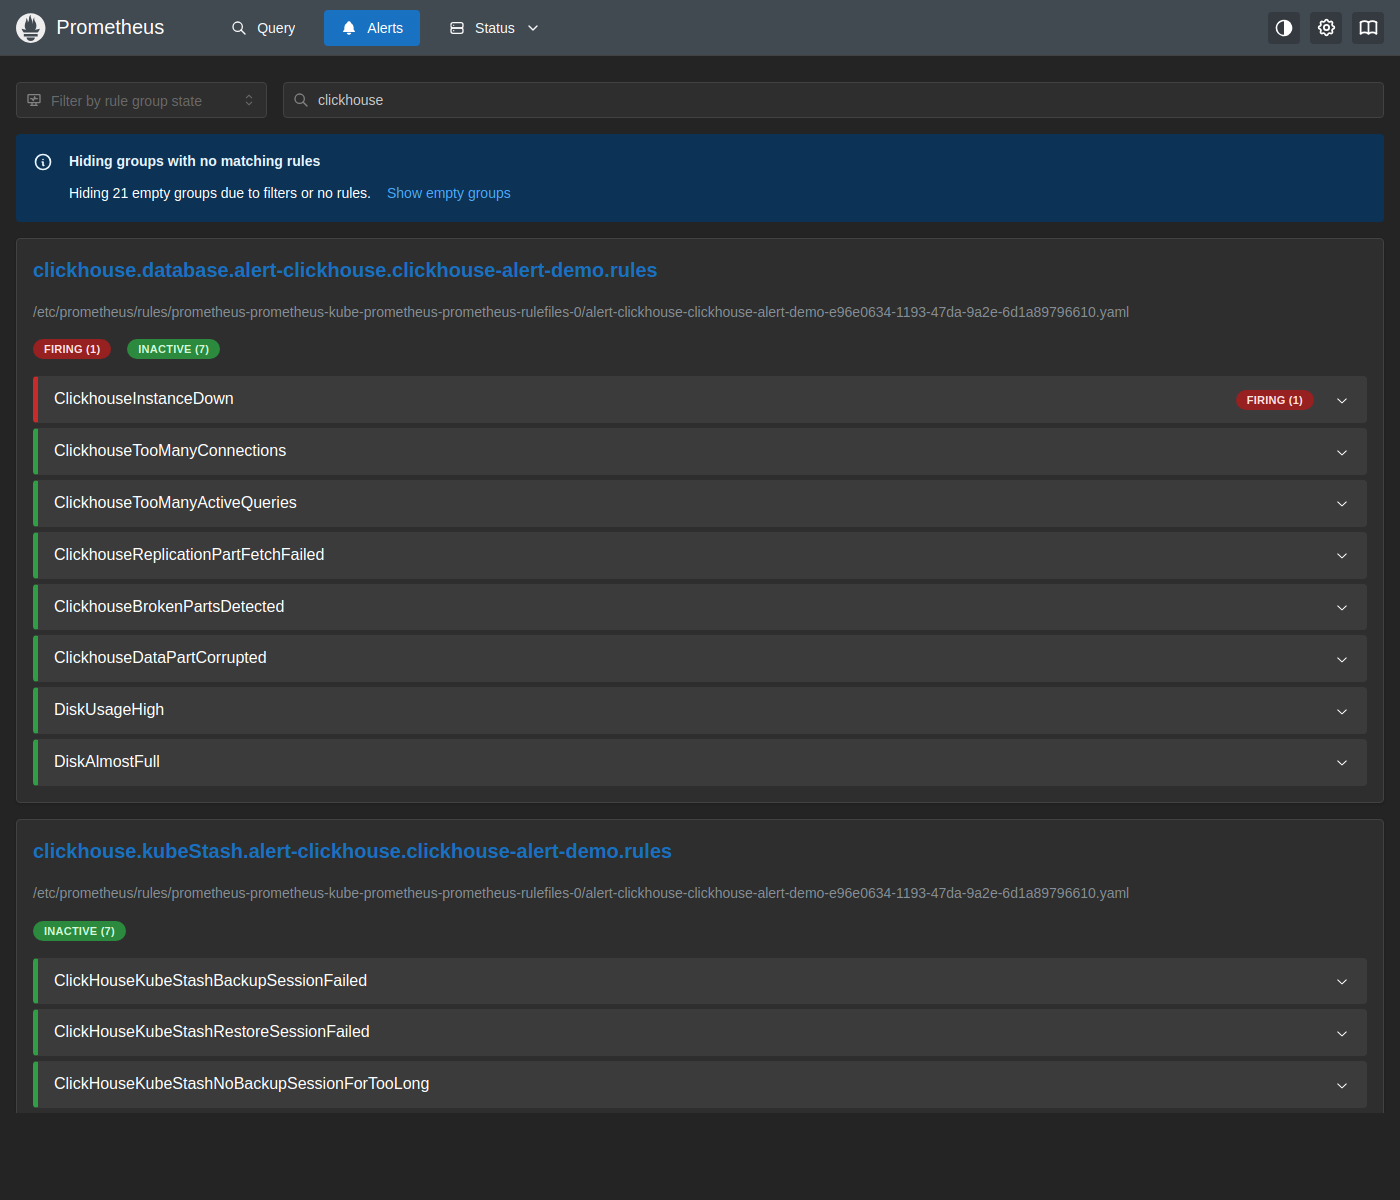Click the kubeStash group rules file path

pyautogui.click(x=581, y=893)
